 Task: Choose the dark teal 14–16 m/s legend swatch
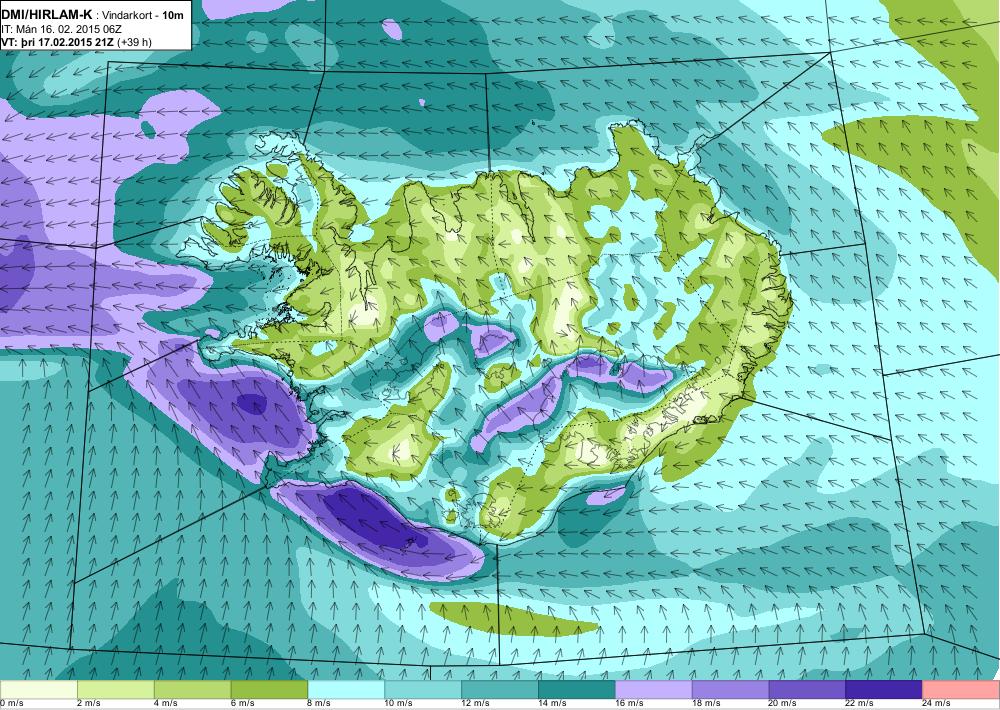coord(577,690)
